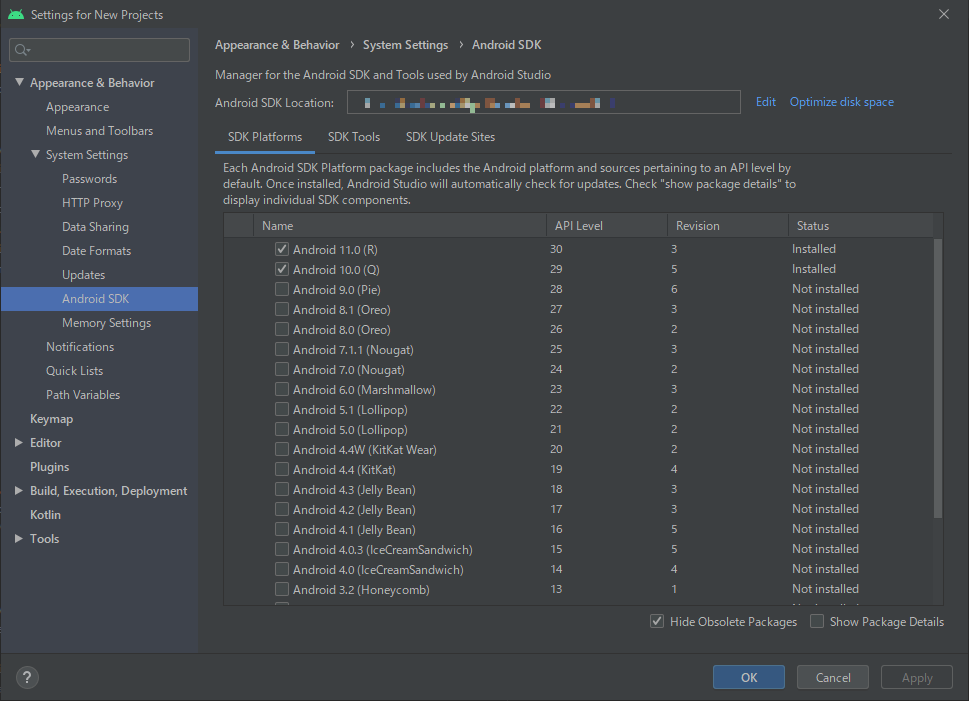Open Appearance settings page
969x701 pixels.
click(x=77, y=107)
